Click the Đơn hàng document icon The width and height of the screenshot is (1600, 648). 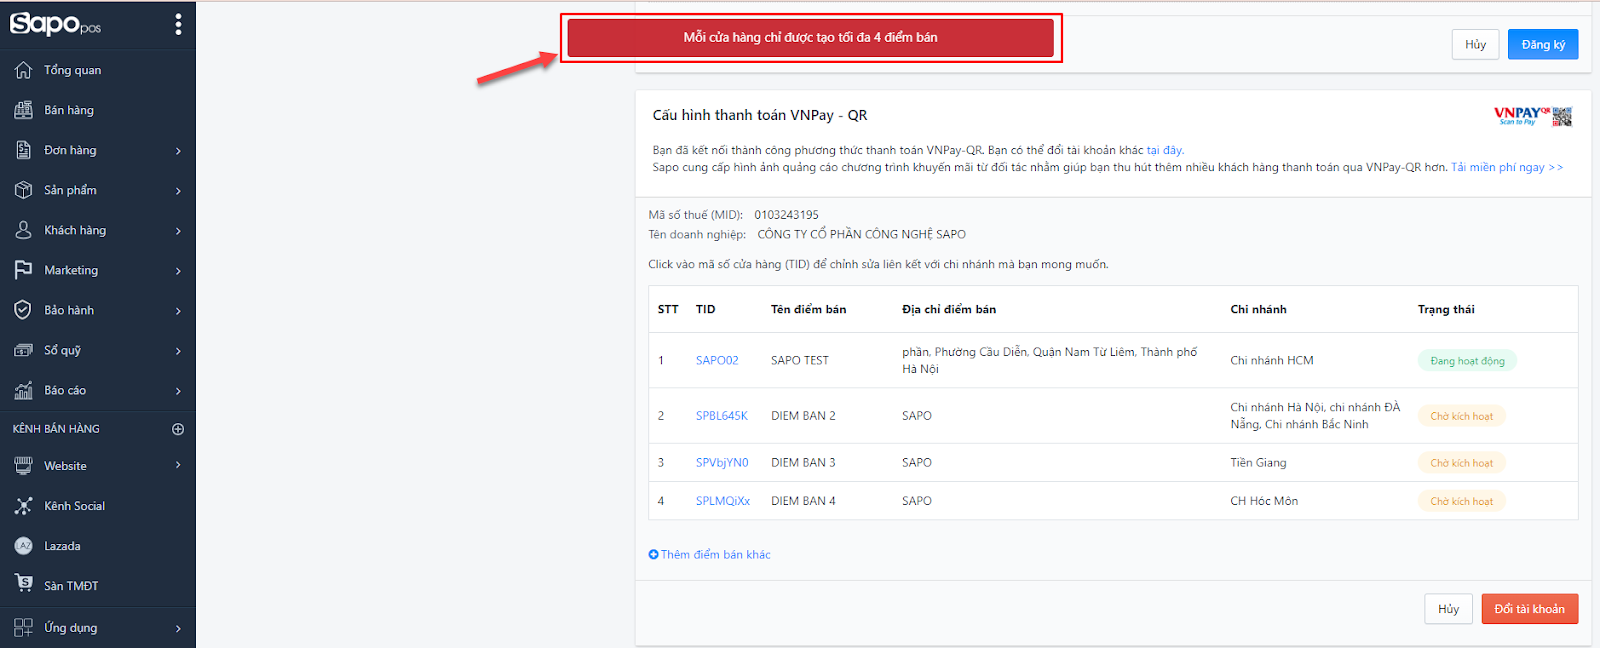(x=23, y=150)
